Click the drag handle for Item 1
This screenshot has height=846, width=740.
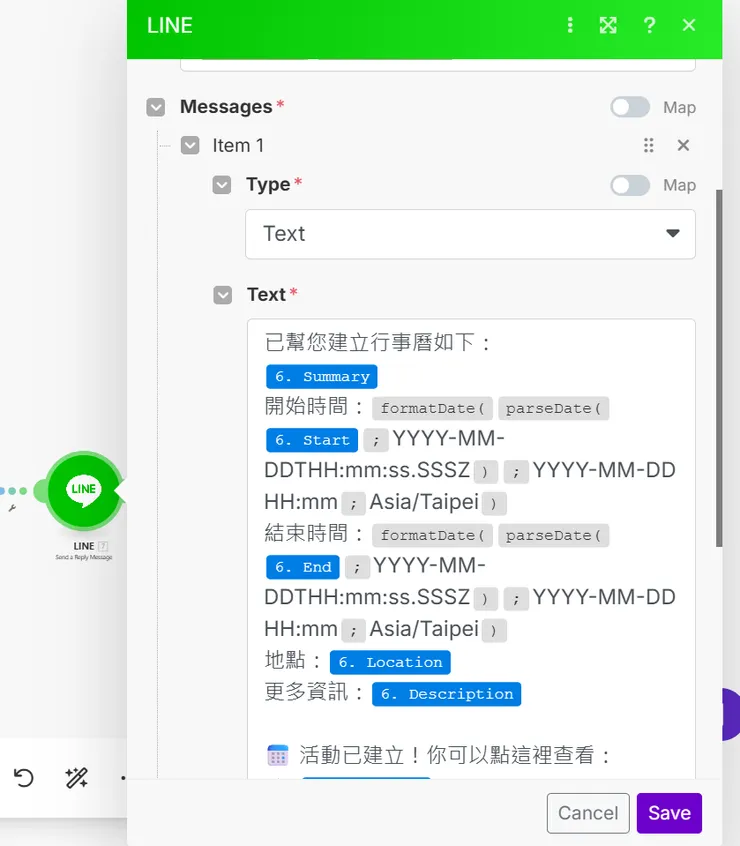point(649,145)
